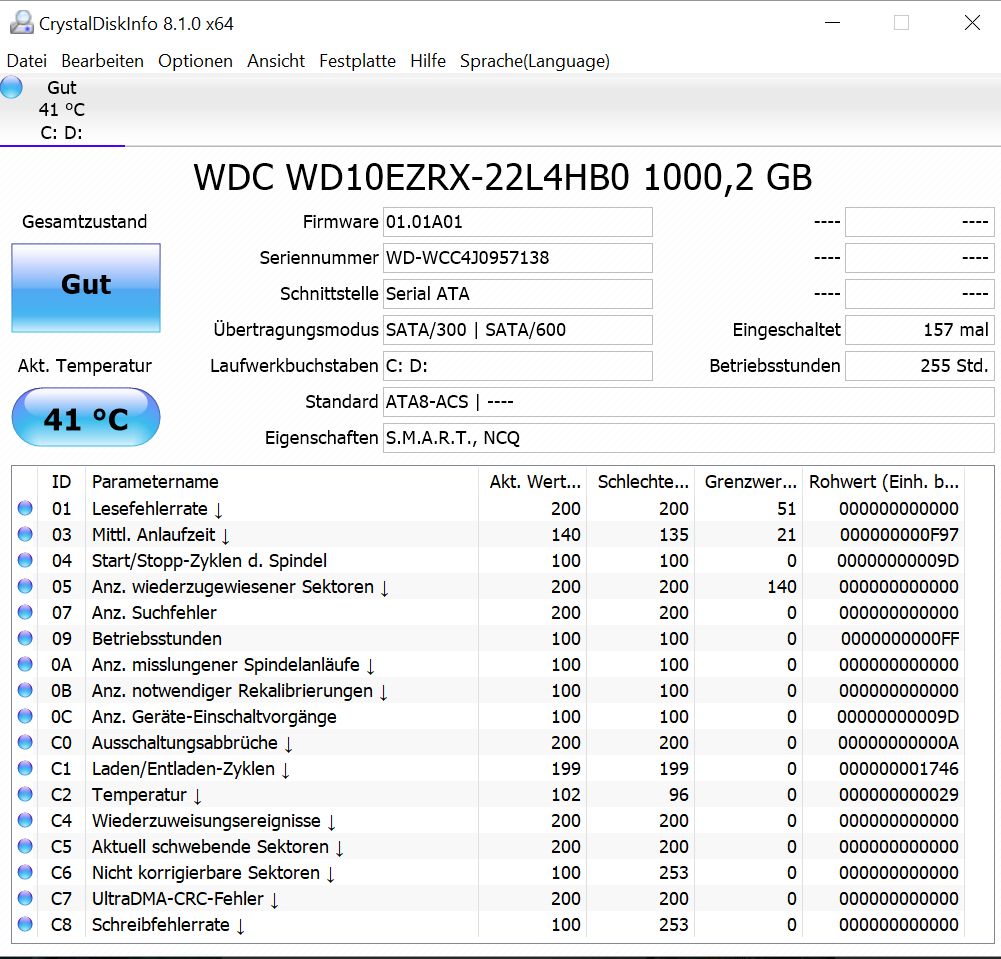The width and height of the screenshot is (1001, 959).
Task: Open the Optionen menu
Action: [x=195, y=61]
